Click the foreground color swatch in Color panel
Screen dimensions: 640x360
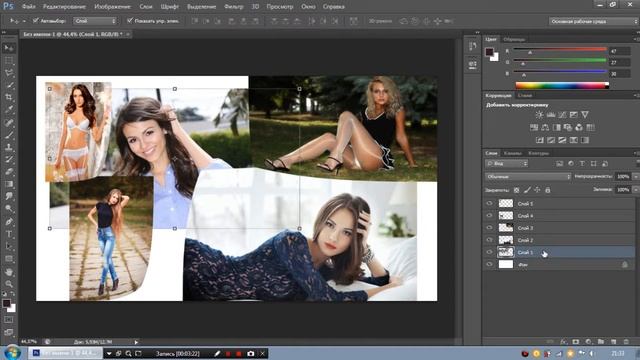pyautogui.click(x=489, y=52)
